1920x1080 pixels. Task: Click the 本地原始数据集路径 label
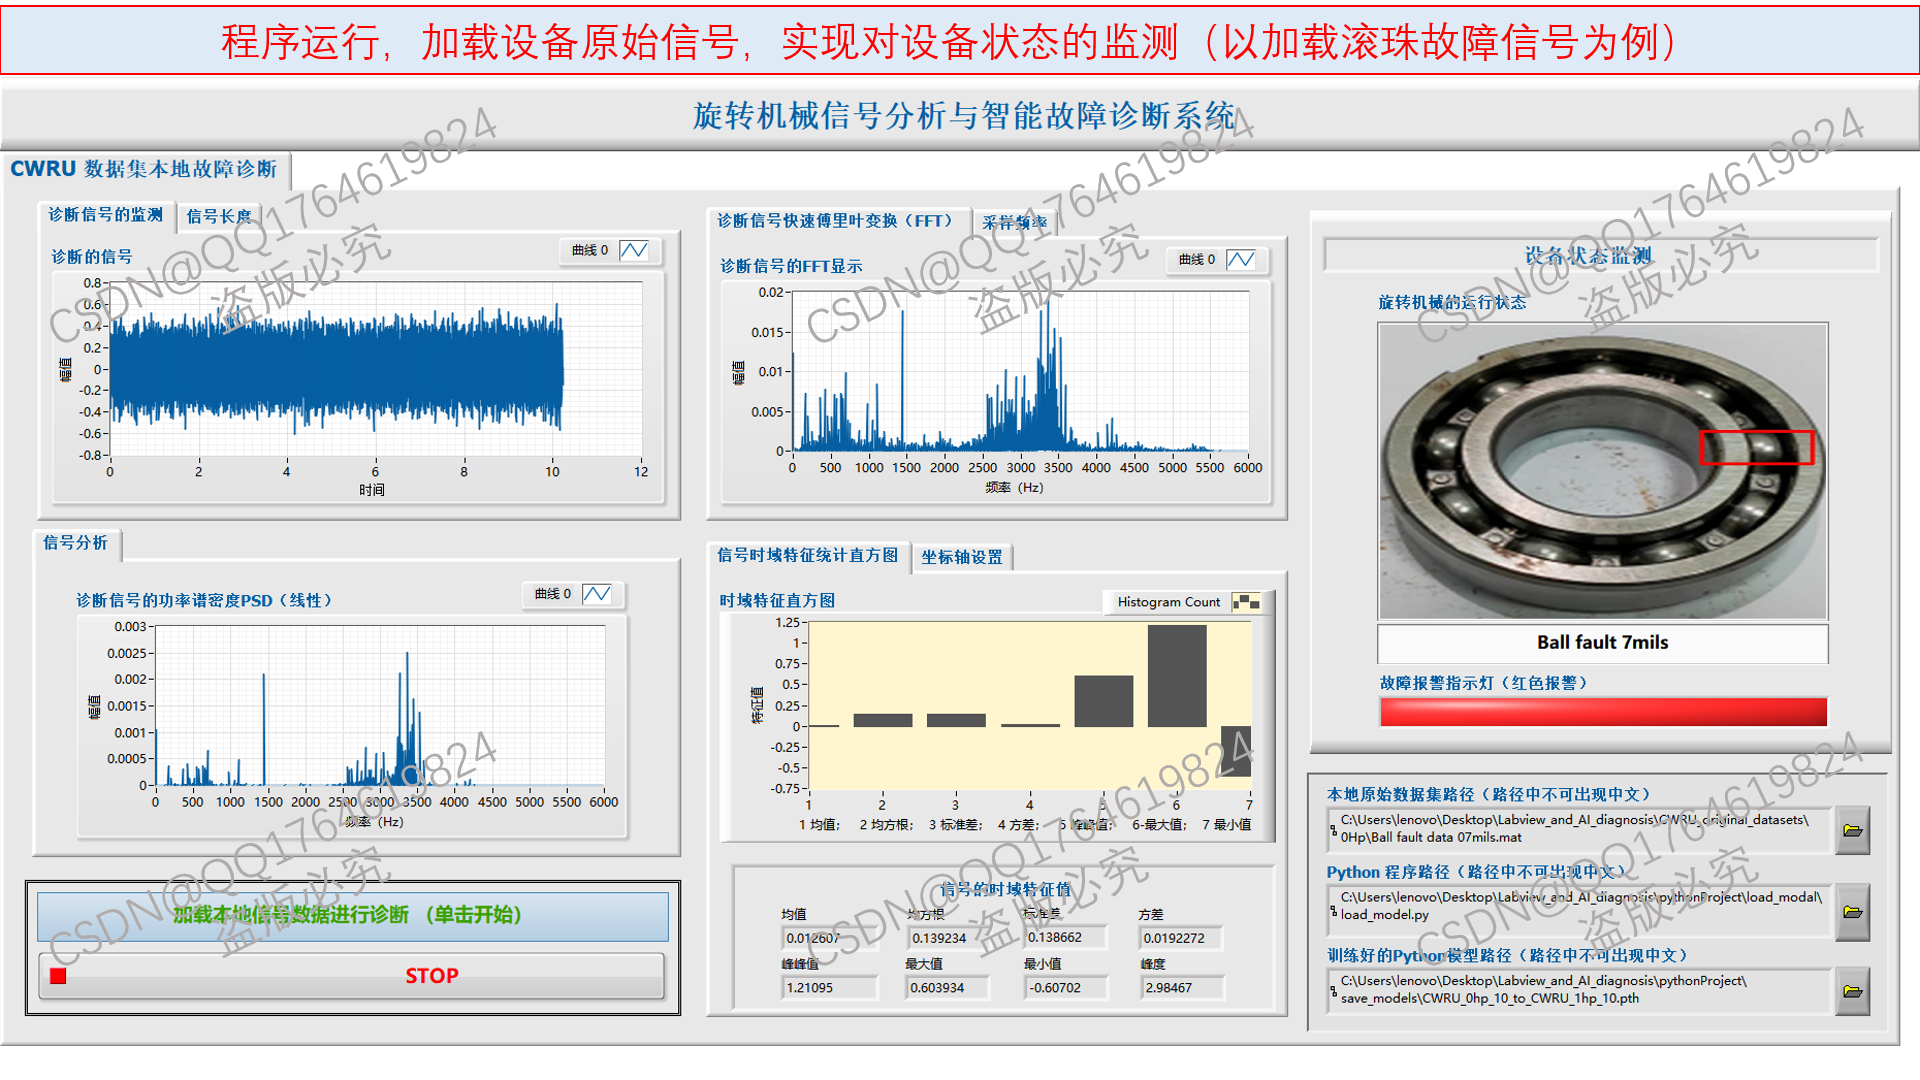(1488, 794)
